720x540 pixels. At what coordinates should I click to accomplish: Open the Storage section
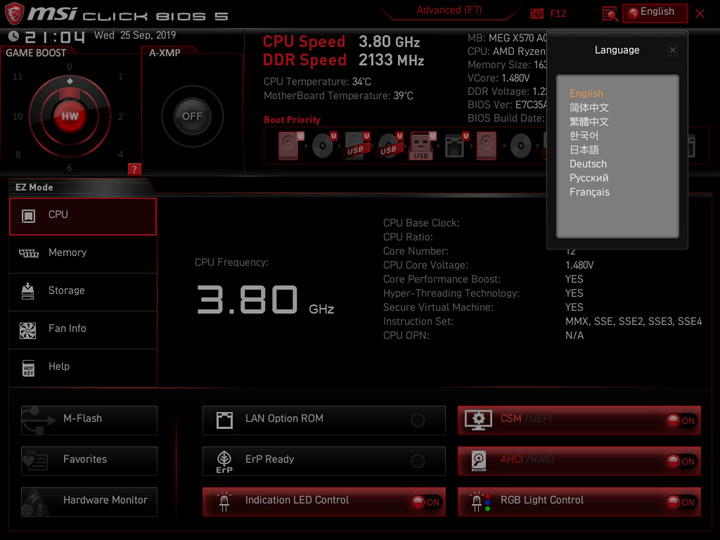(x=83, y=292)
